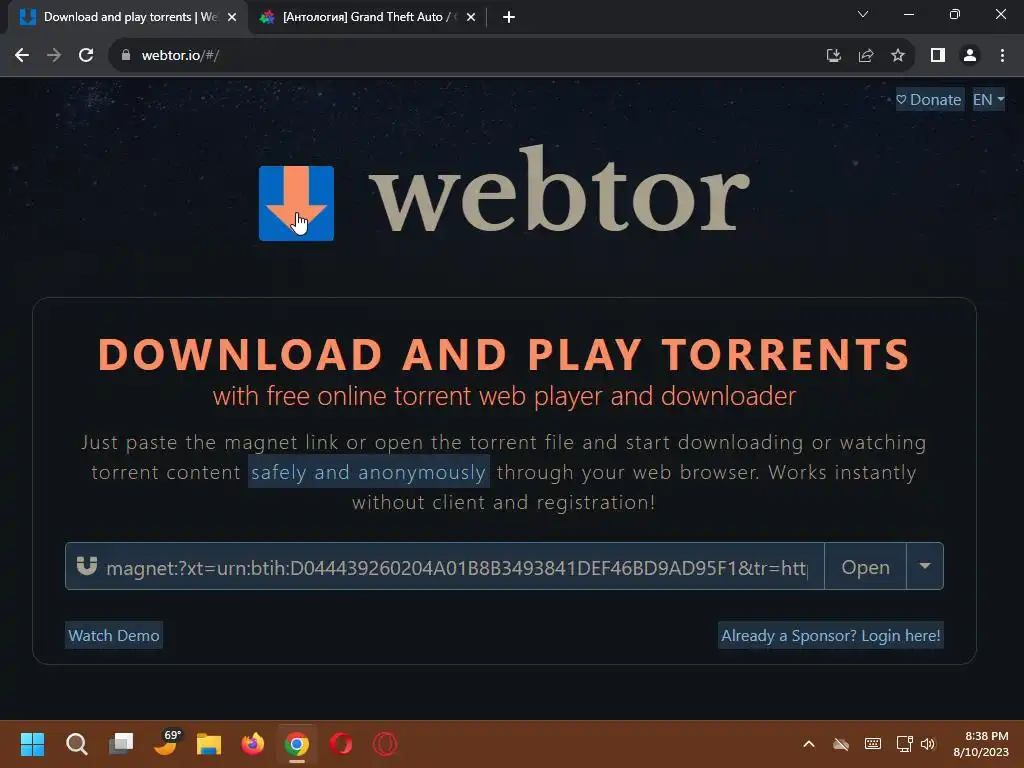Close the Download and play torrents tab

[x=232, y=17]
